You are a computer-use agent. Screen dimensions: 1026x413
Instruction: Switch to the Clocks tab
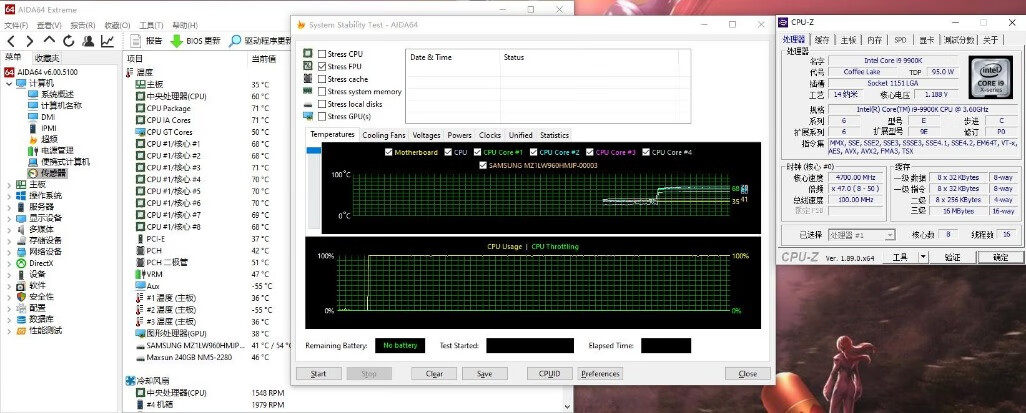[x=489, y=135]
